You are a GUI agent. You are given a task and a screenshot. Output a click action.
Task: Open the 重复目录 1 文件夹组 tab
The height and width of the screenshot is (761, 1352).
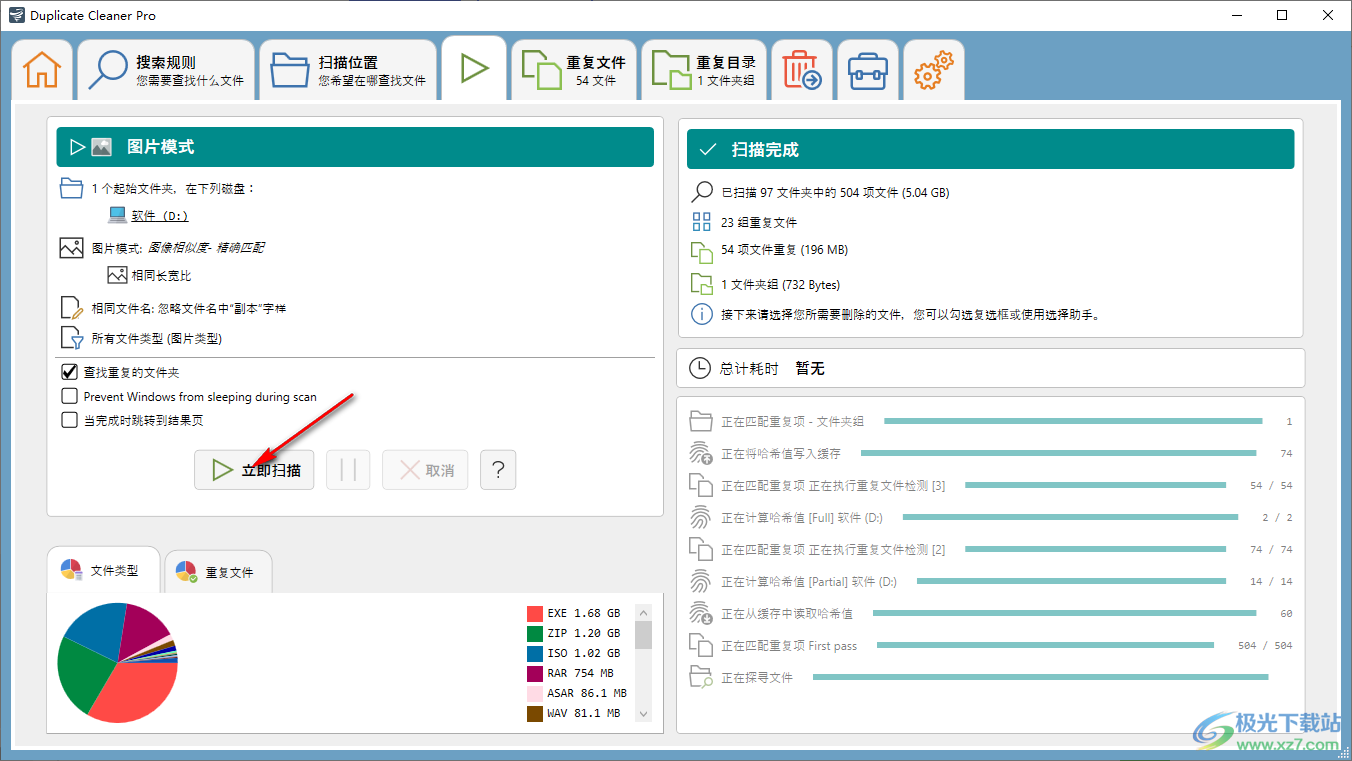[x=704, y=70]
